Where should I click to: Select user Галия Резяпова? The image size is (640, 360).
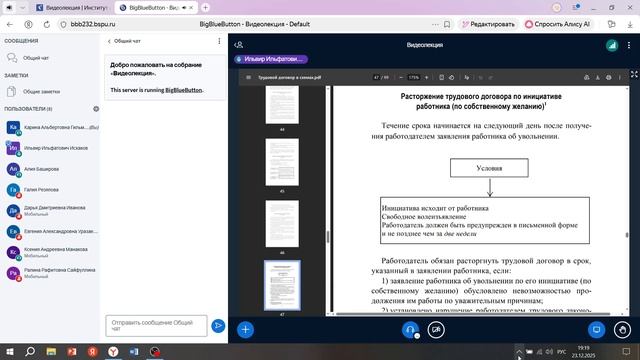[x=51, y=190]
